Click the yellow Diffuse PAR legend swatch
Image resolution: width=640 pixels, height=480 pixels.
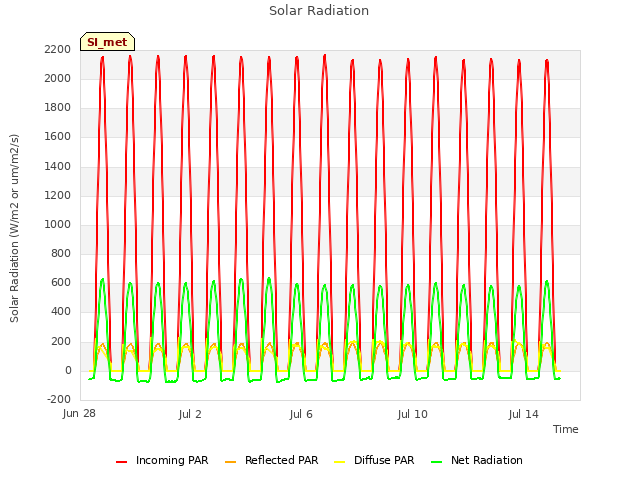(340, 462)
